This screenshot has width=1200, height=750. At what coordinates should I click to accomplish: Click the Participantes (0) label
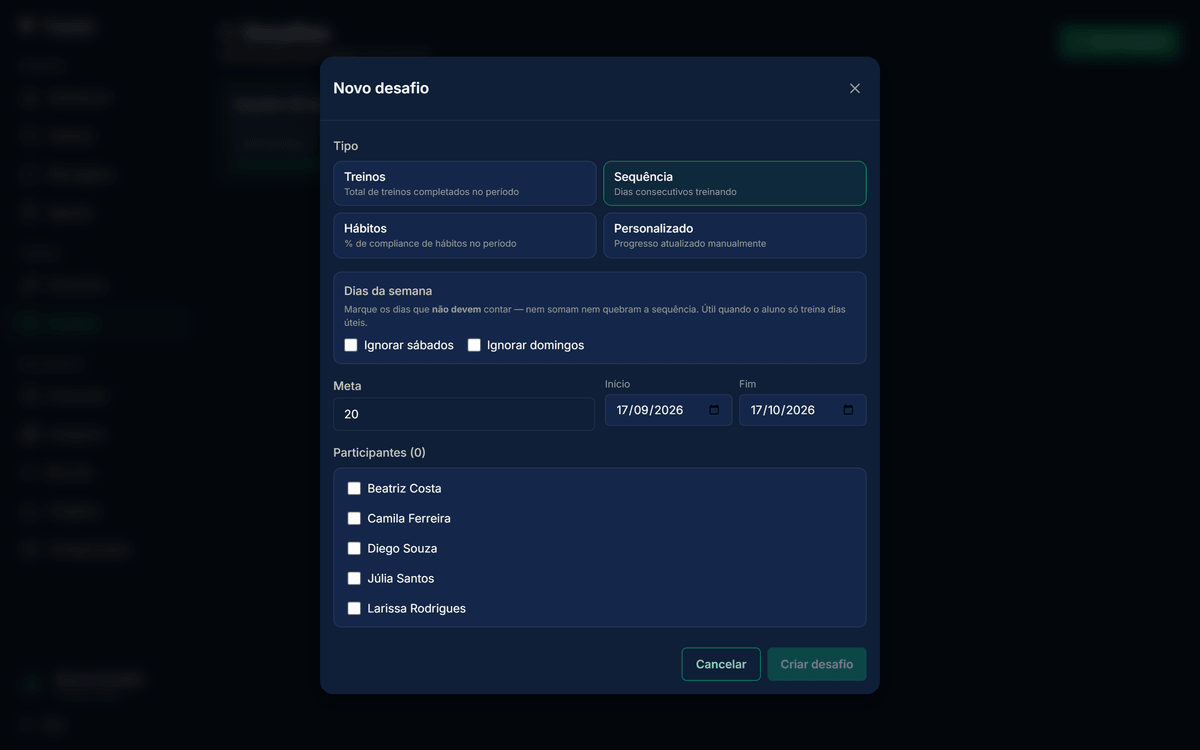pyautogui.click(x=379, y=452)
